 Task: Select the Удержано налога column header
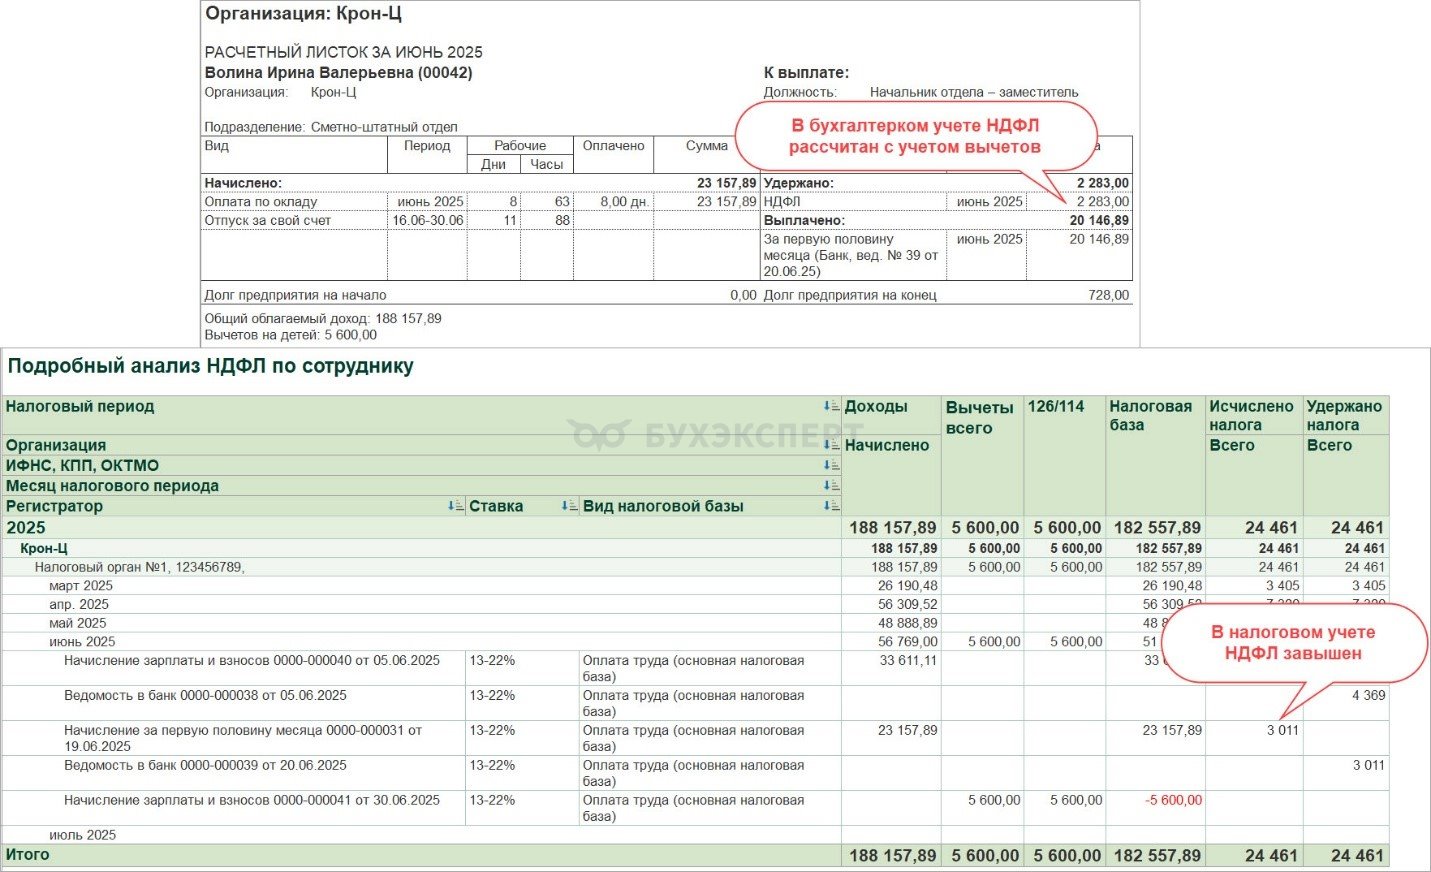point(1344,415)
